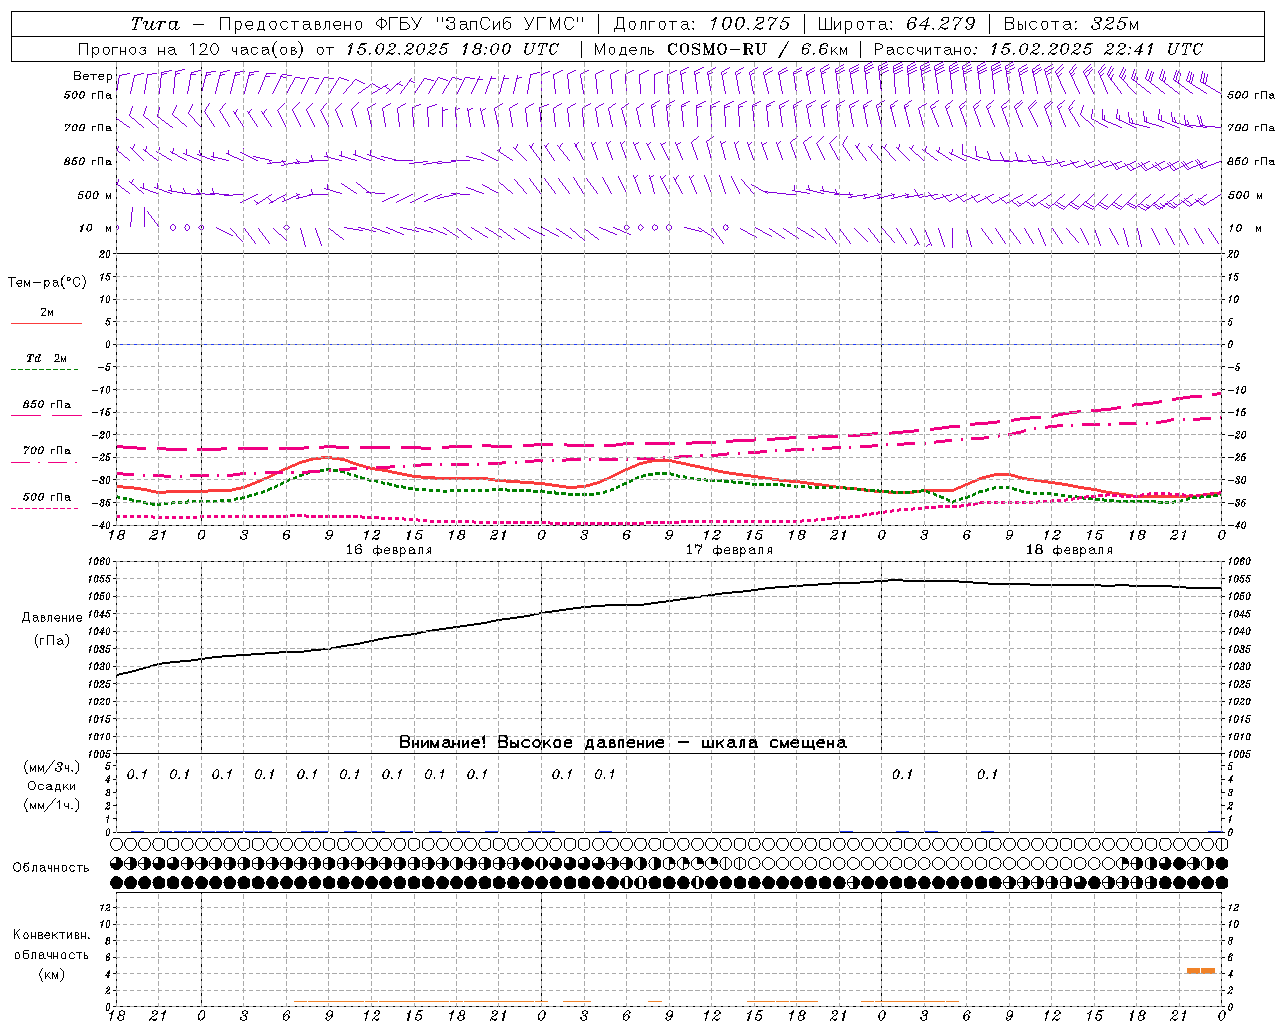Click the date label "18 февраля"
Viewport: 1280px width, 1024px height.
1069,549
